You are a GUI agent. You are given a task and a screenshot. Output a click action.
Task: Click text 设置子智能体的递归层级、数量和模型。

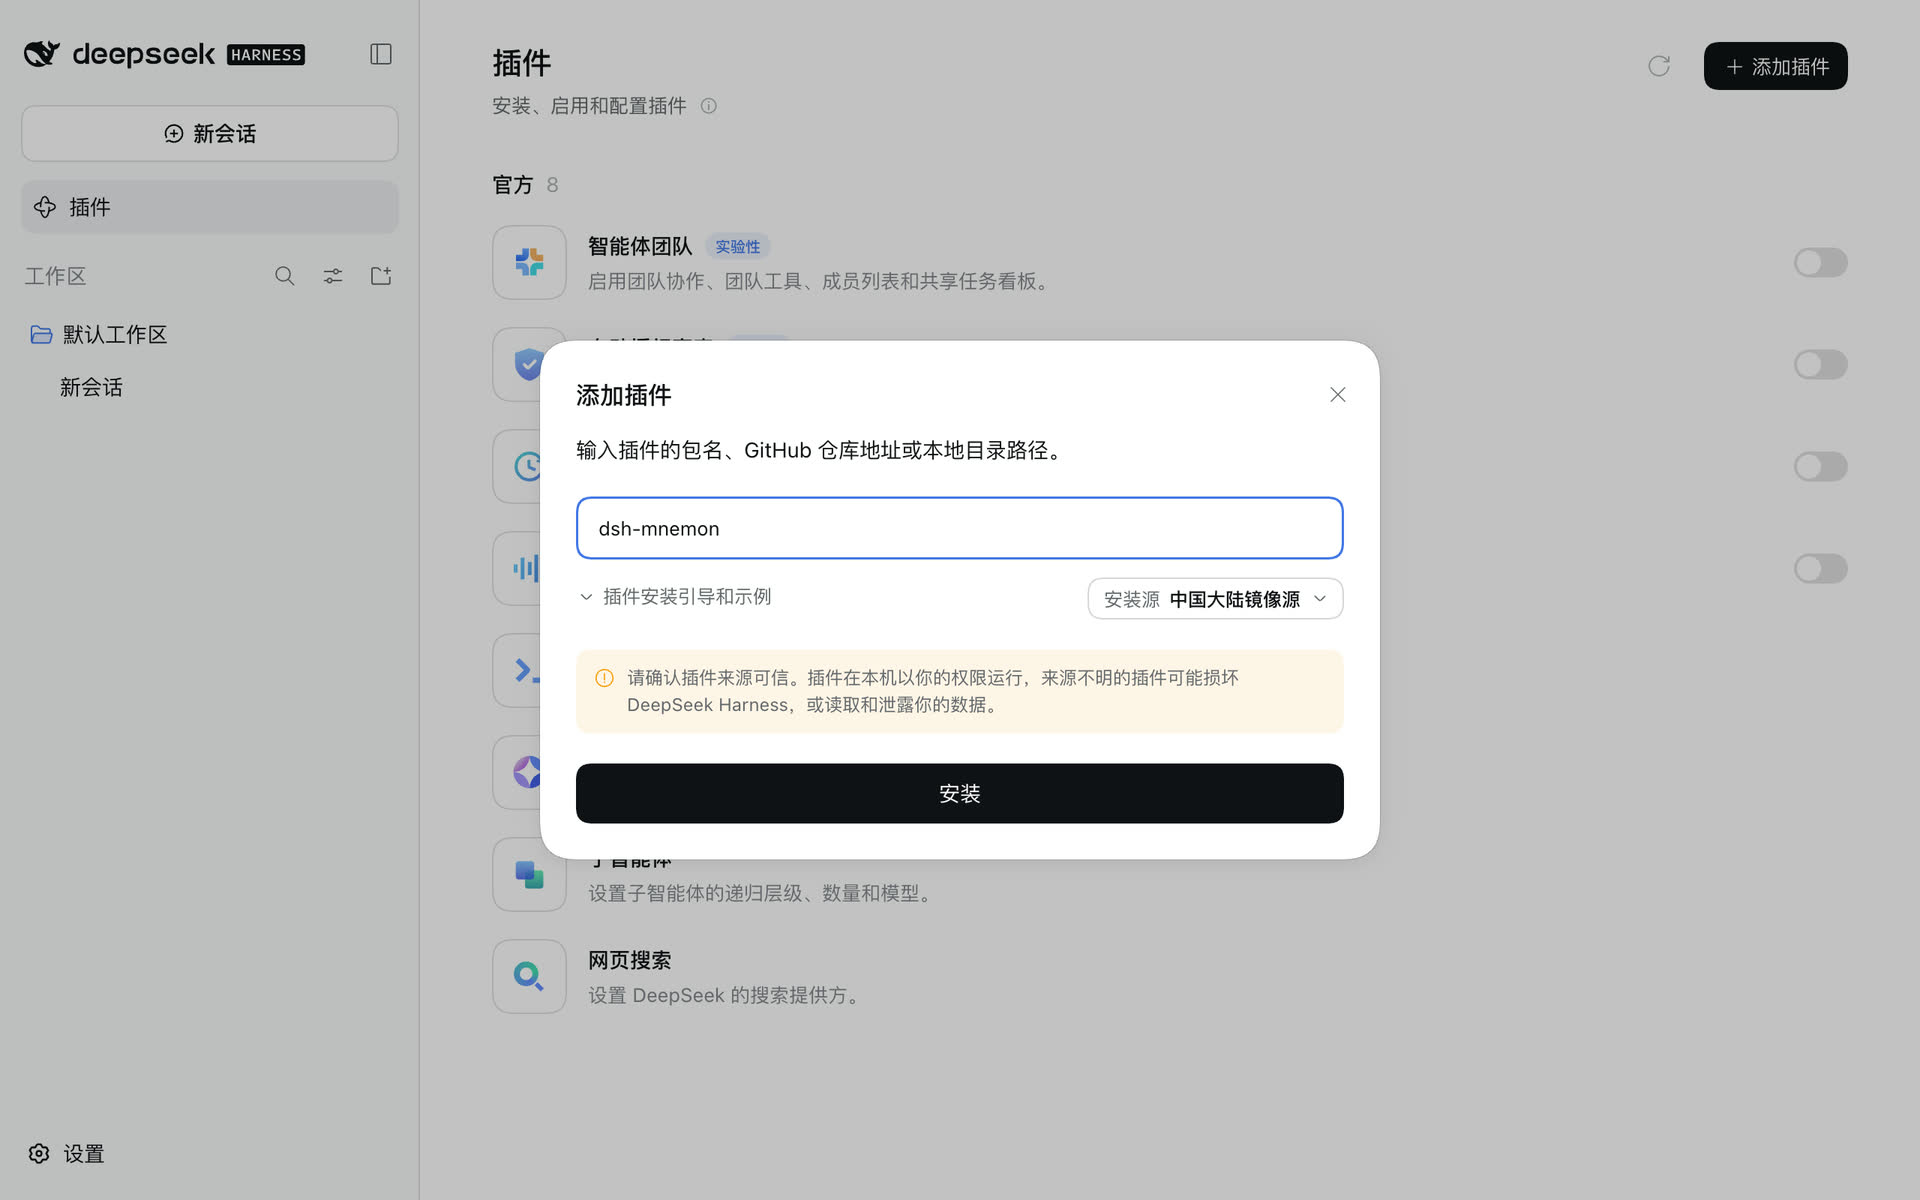[763, 894]
